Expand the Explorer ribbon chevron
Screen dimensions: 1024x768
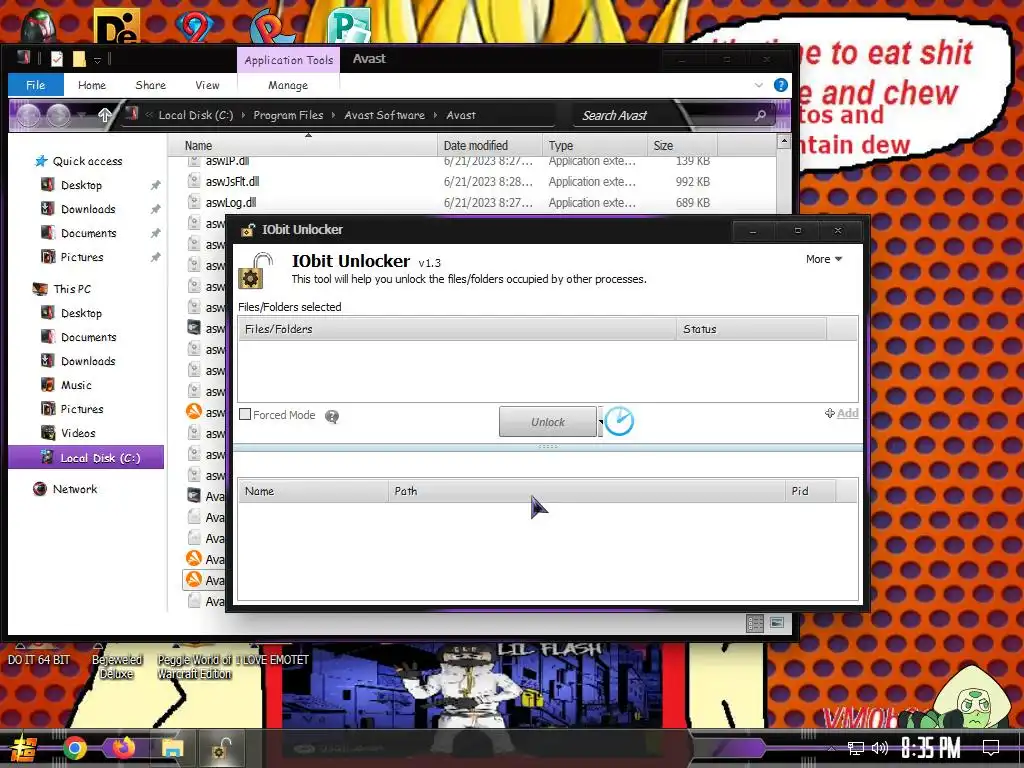coord(759,85)
